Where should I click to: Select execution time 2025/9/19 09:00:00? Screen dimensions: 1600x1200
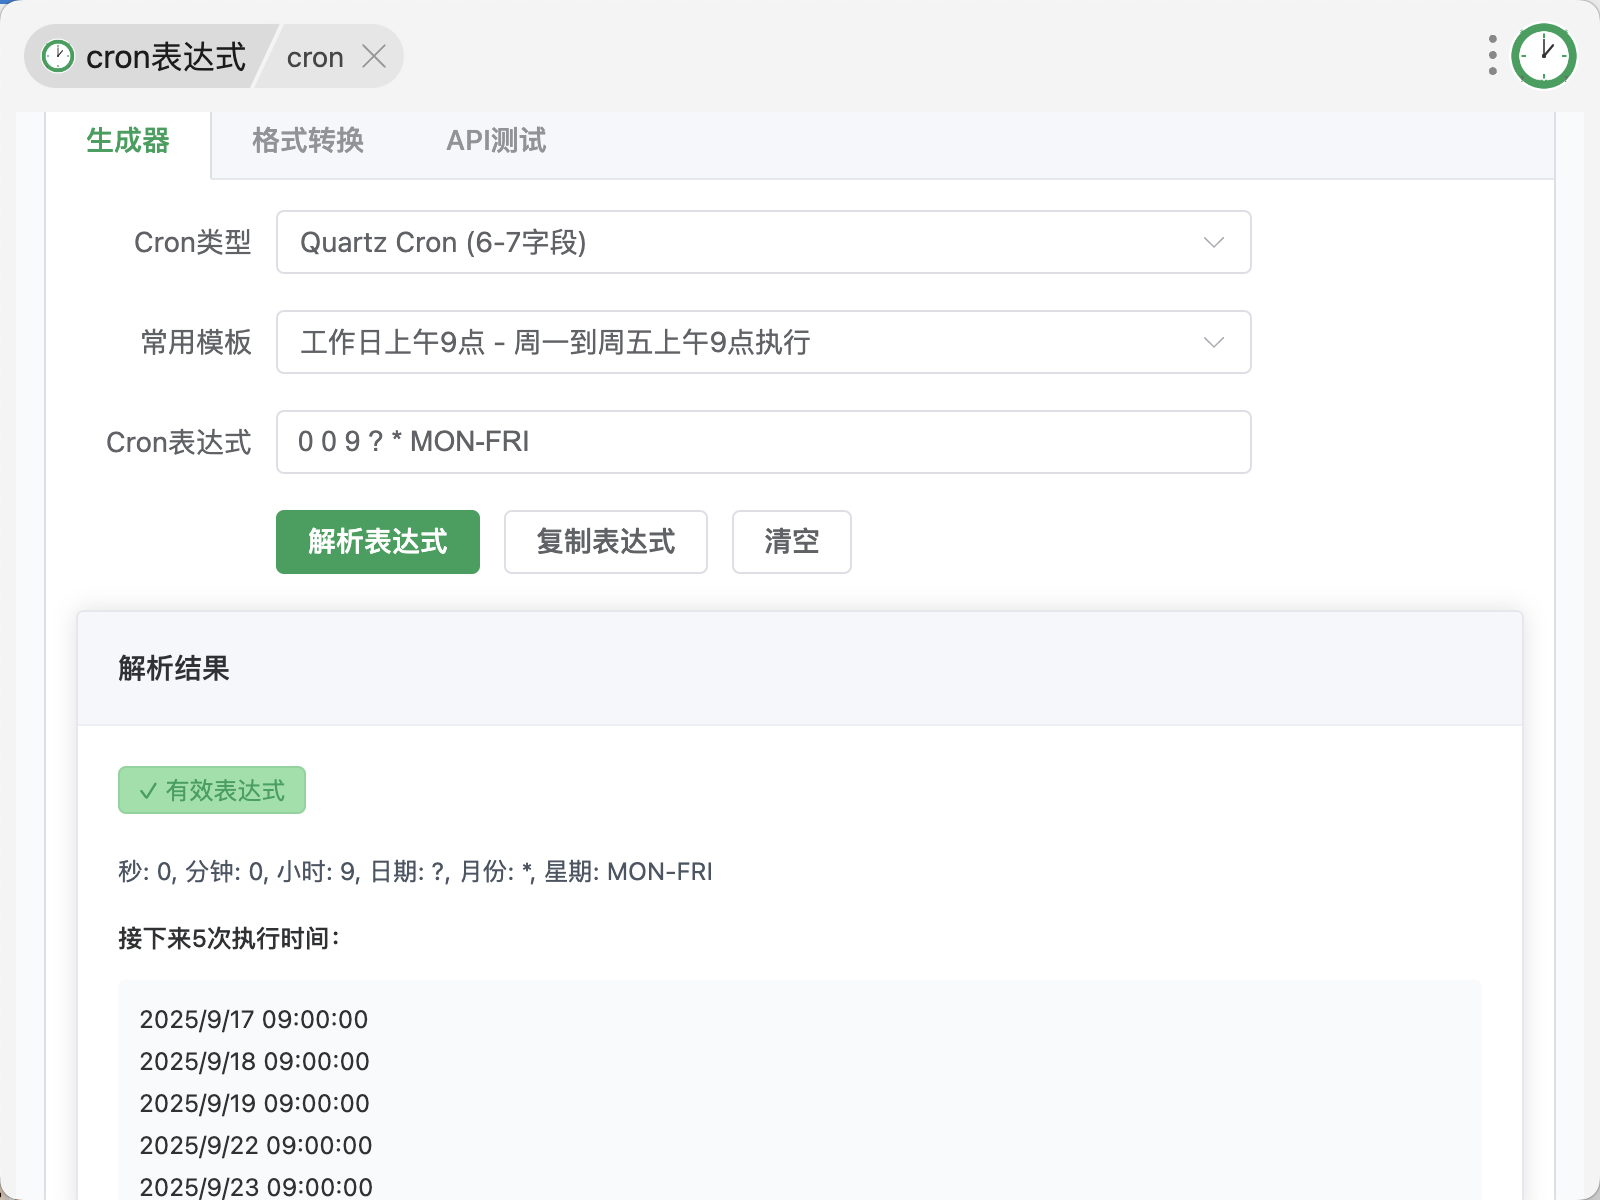[x=254, y=1103]
